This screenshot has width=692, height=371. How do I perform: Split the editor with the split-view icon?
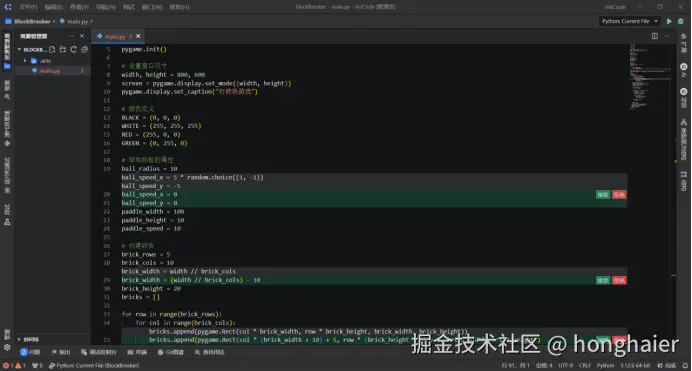pyautogui.click(x=654, y=36)
